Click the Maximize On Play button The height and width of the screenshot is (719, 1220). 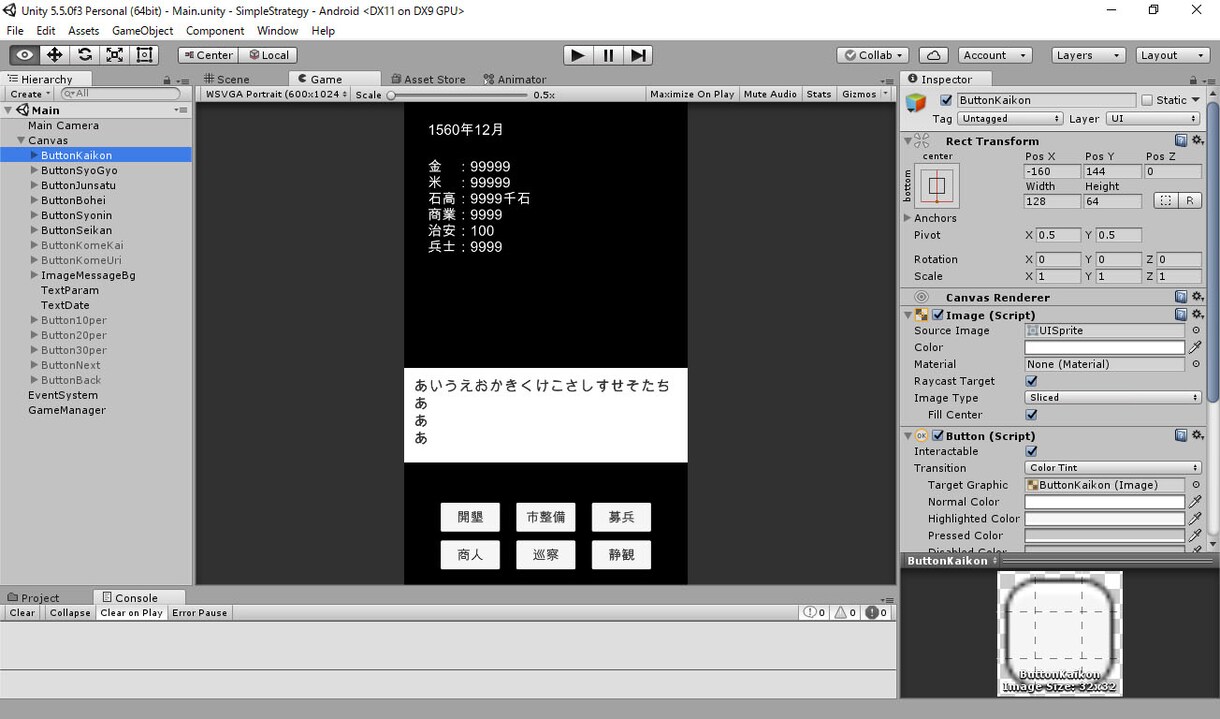pyautogui.click(x=692, y=94)
